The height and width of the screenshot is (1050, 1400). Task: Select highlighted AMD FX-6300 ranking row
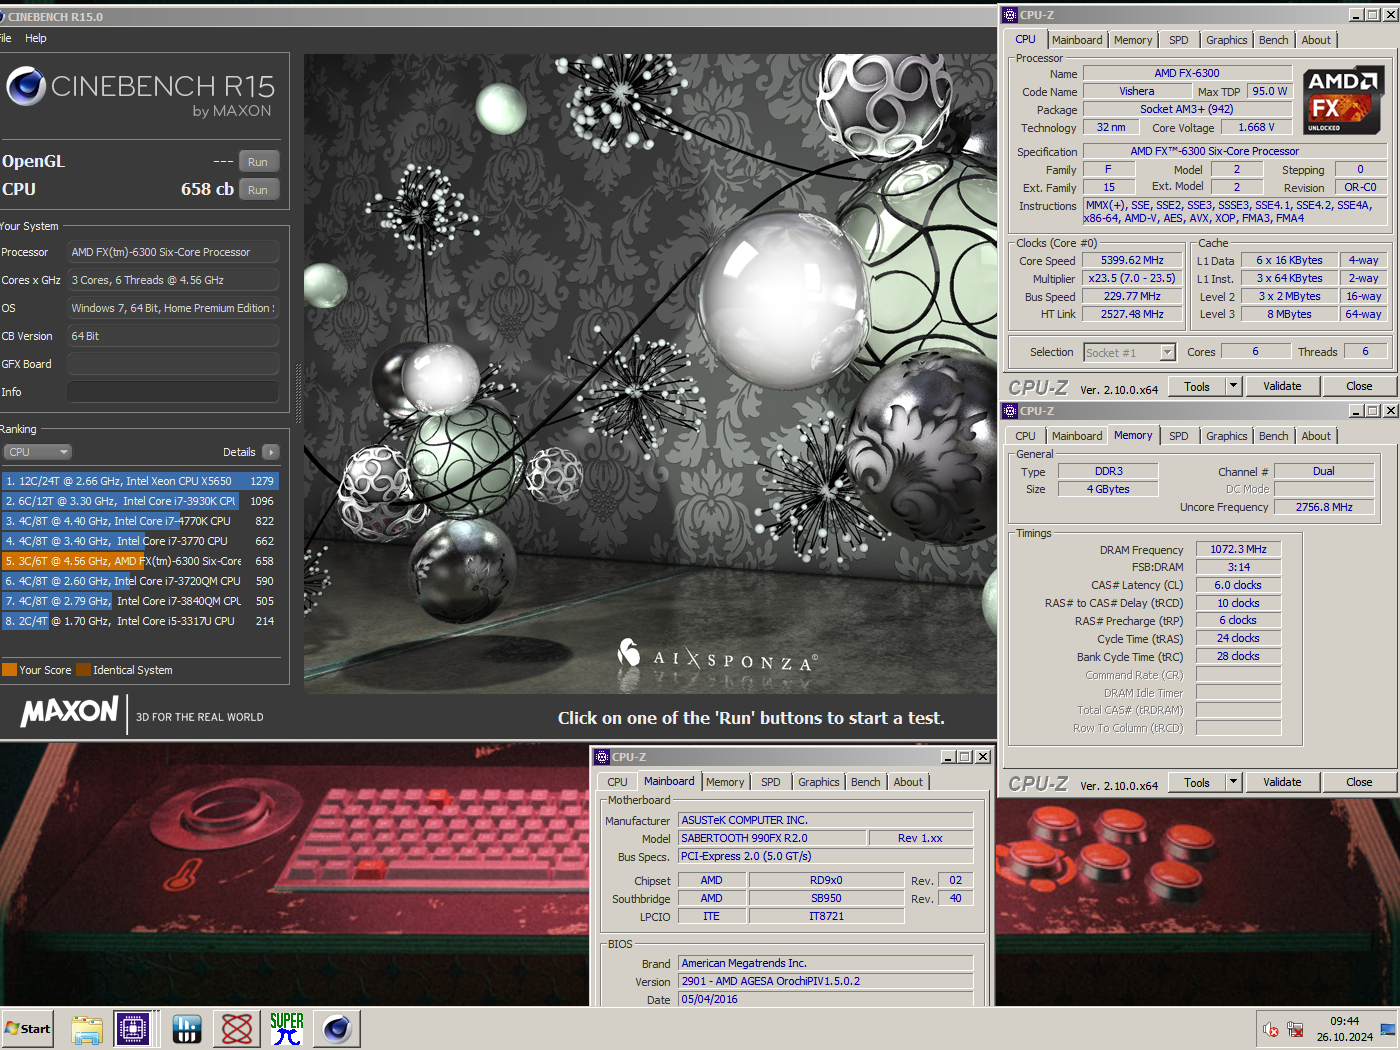click(140, 561)
